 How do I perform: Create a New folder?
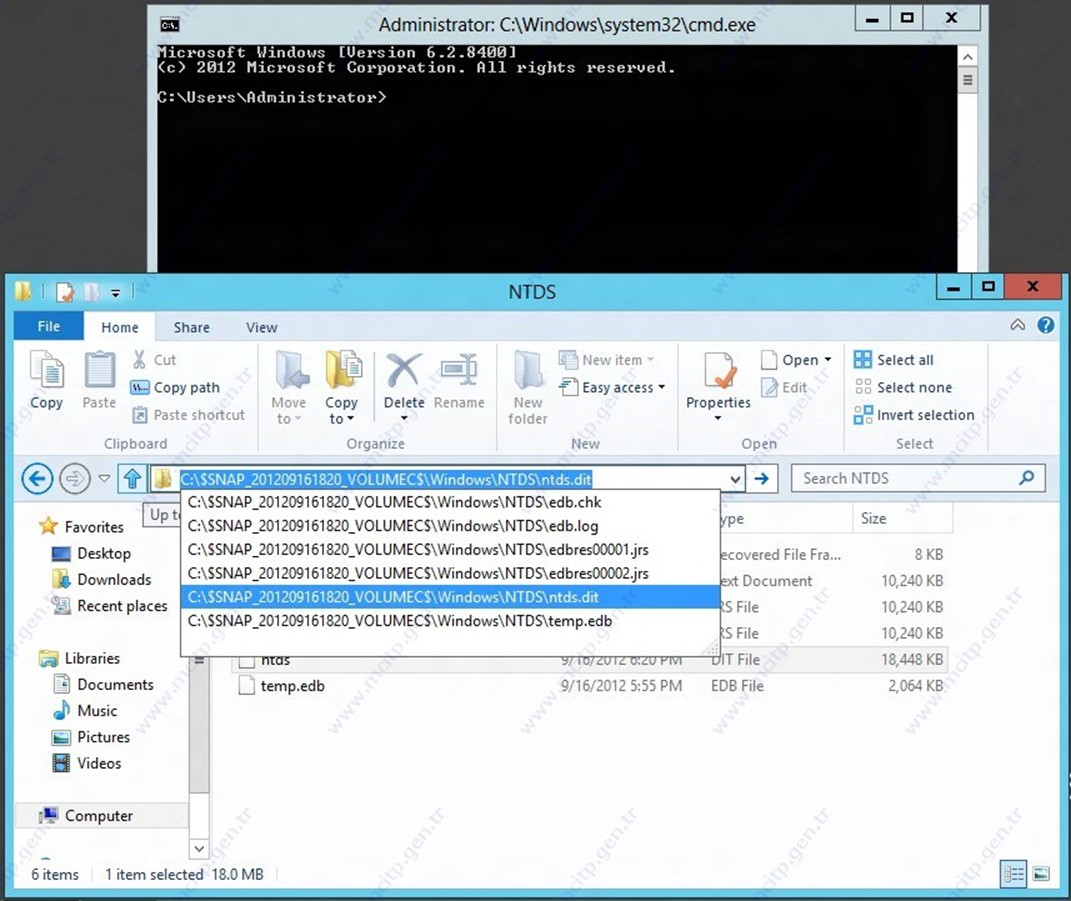(528, 388)
